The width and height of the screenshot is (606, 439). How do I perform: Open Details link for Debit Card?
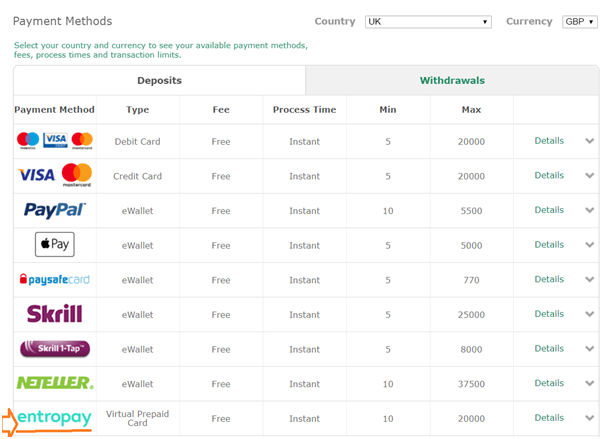point(549,141)
